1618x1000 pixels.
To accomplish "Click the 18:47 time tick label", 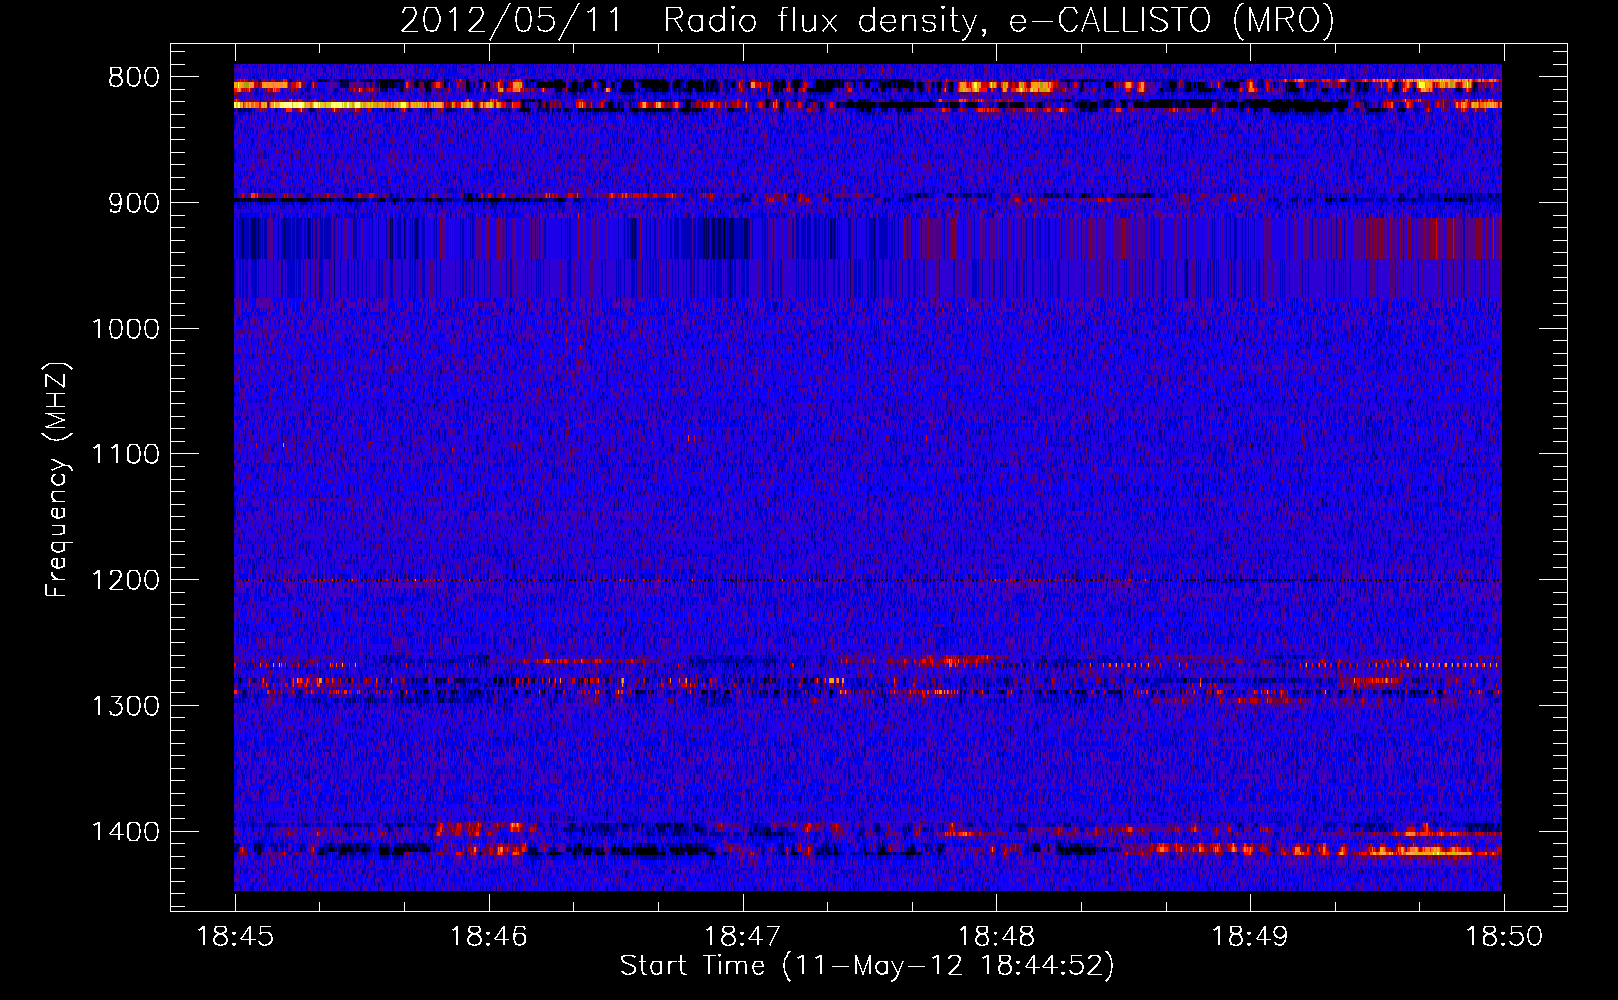I will [x=743, y=937].
